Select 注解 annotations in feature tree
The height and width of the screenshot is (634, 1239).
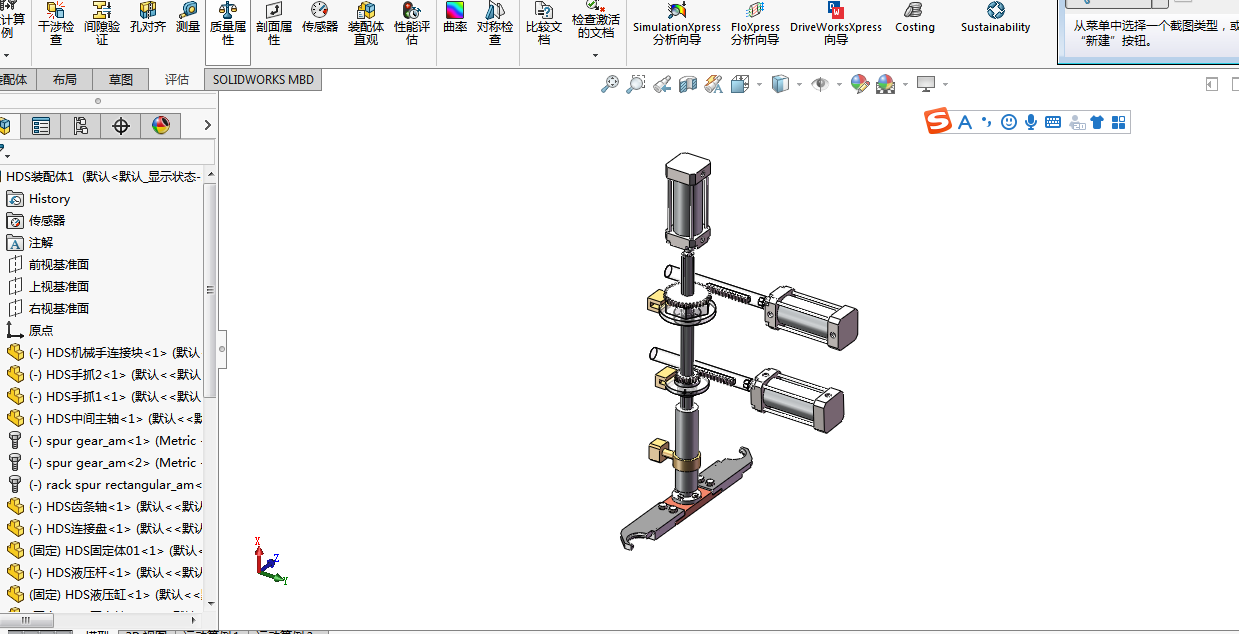click(41, 243)
